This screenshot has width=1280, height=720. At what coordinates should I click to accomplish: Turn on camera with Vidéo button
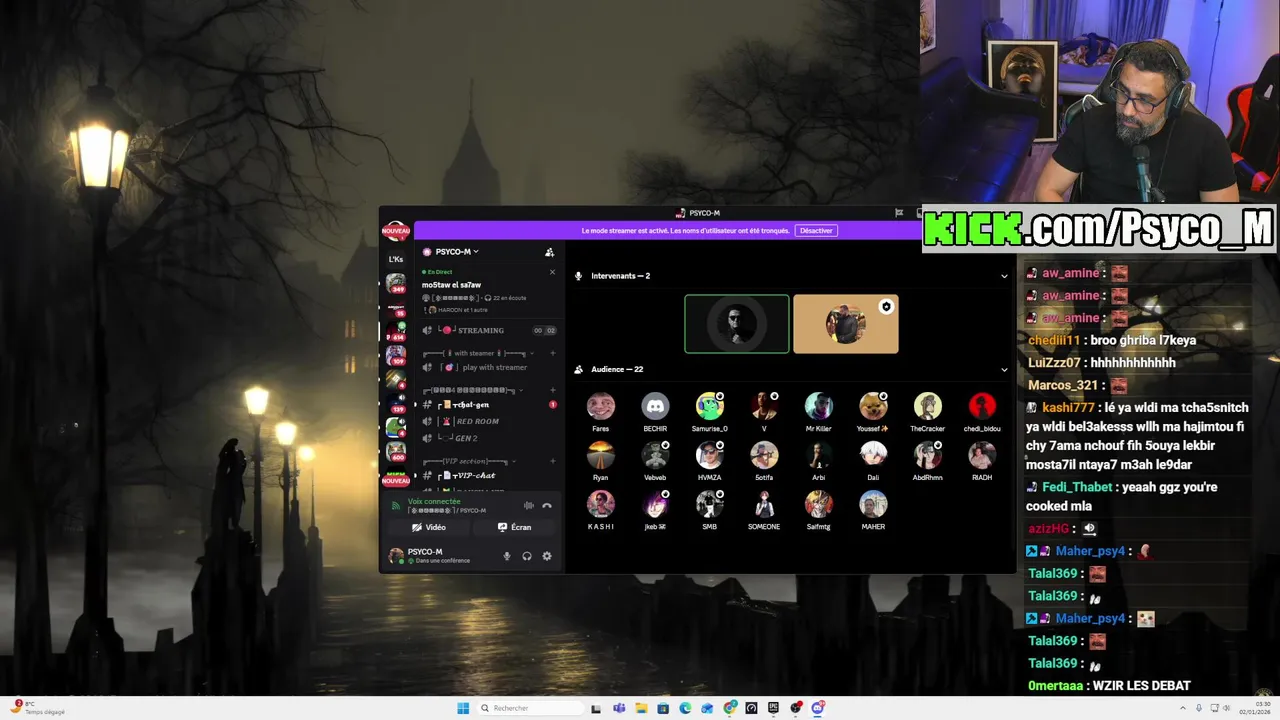point(429,527)
